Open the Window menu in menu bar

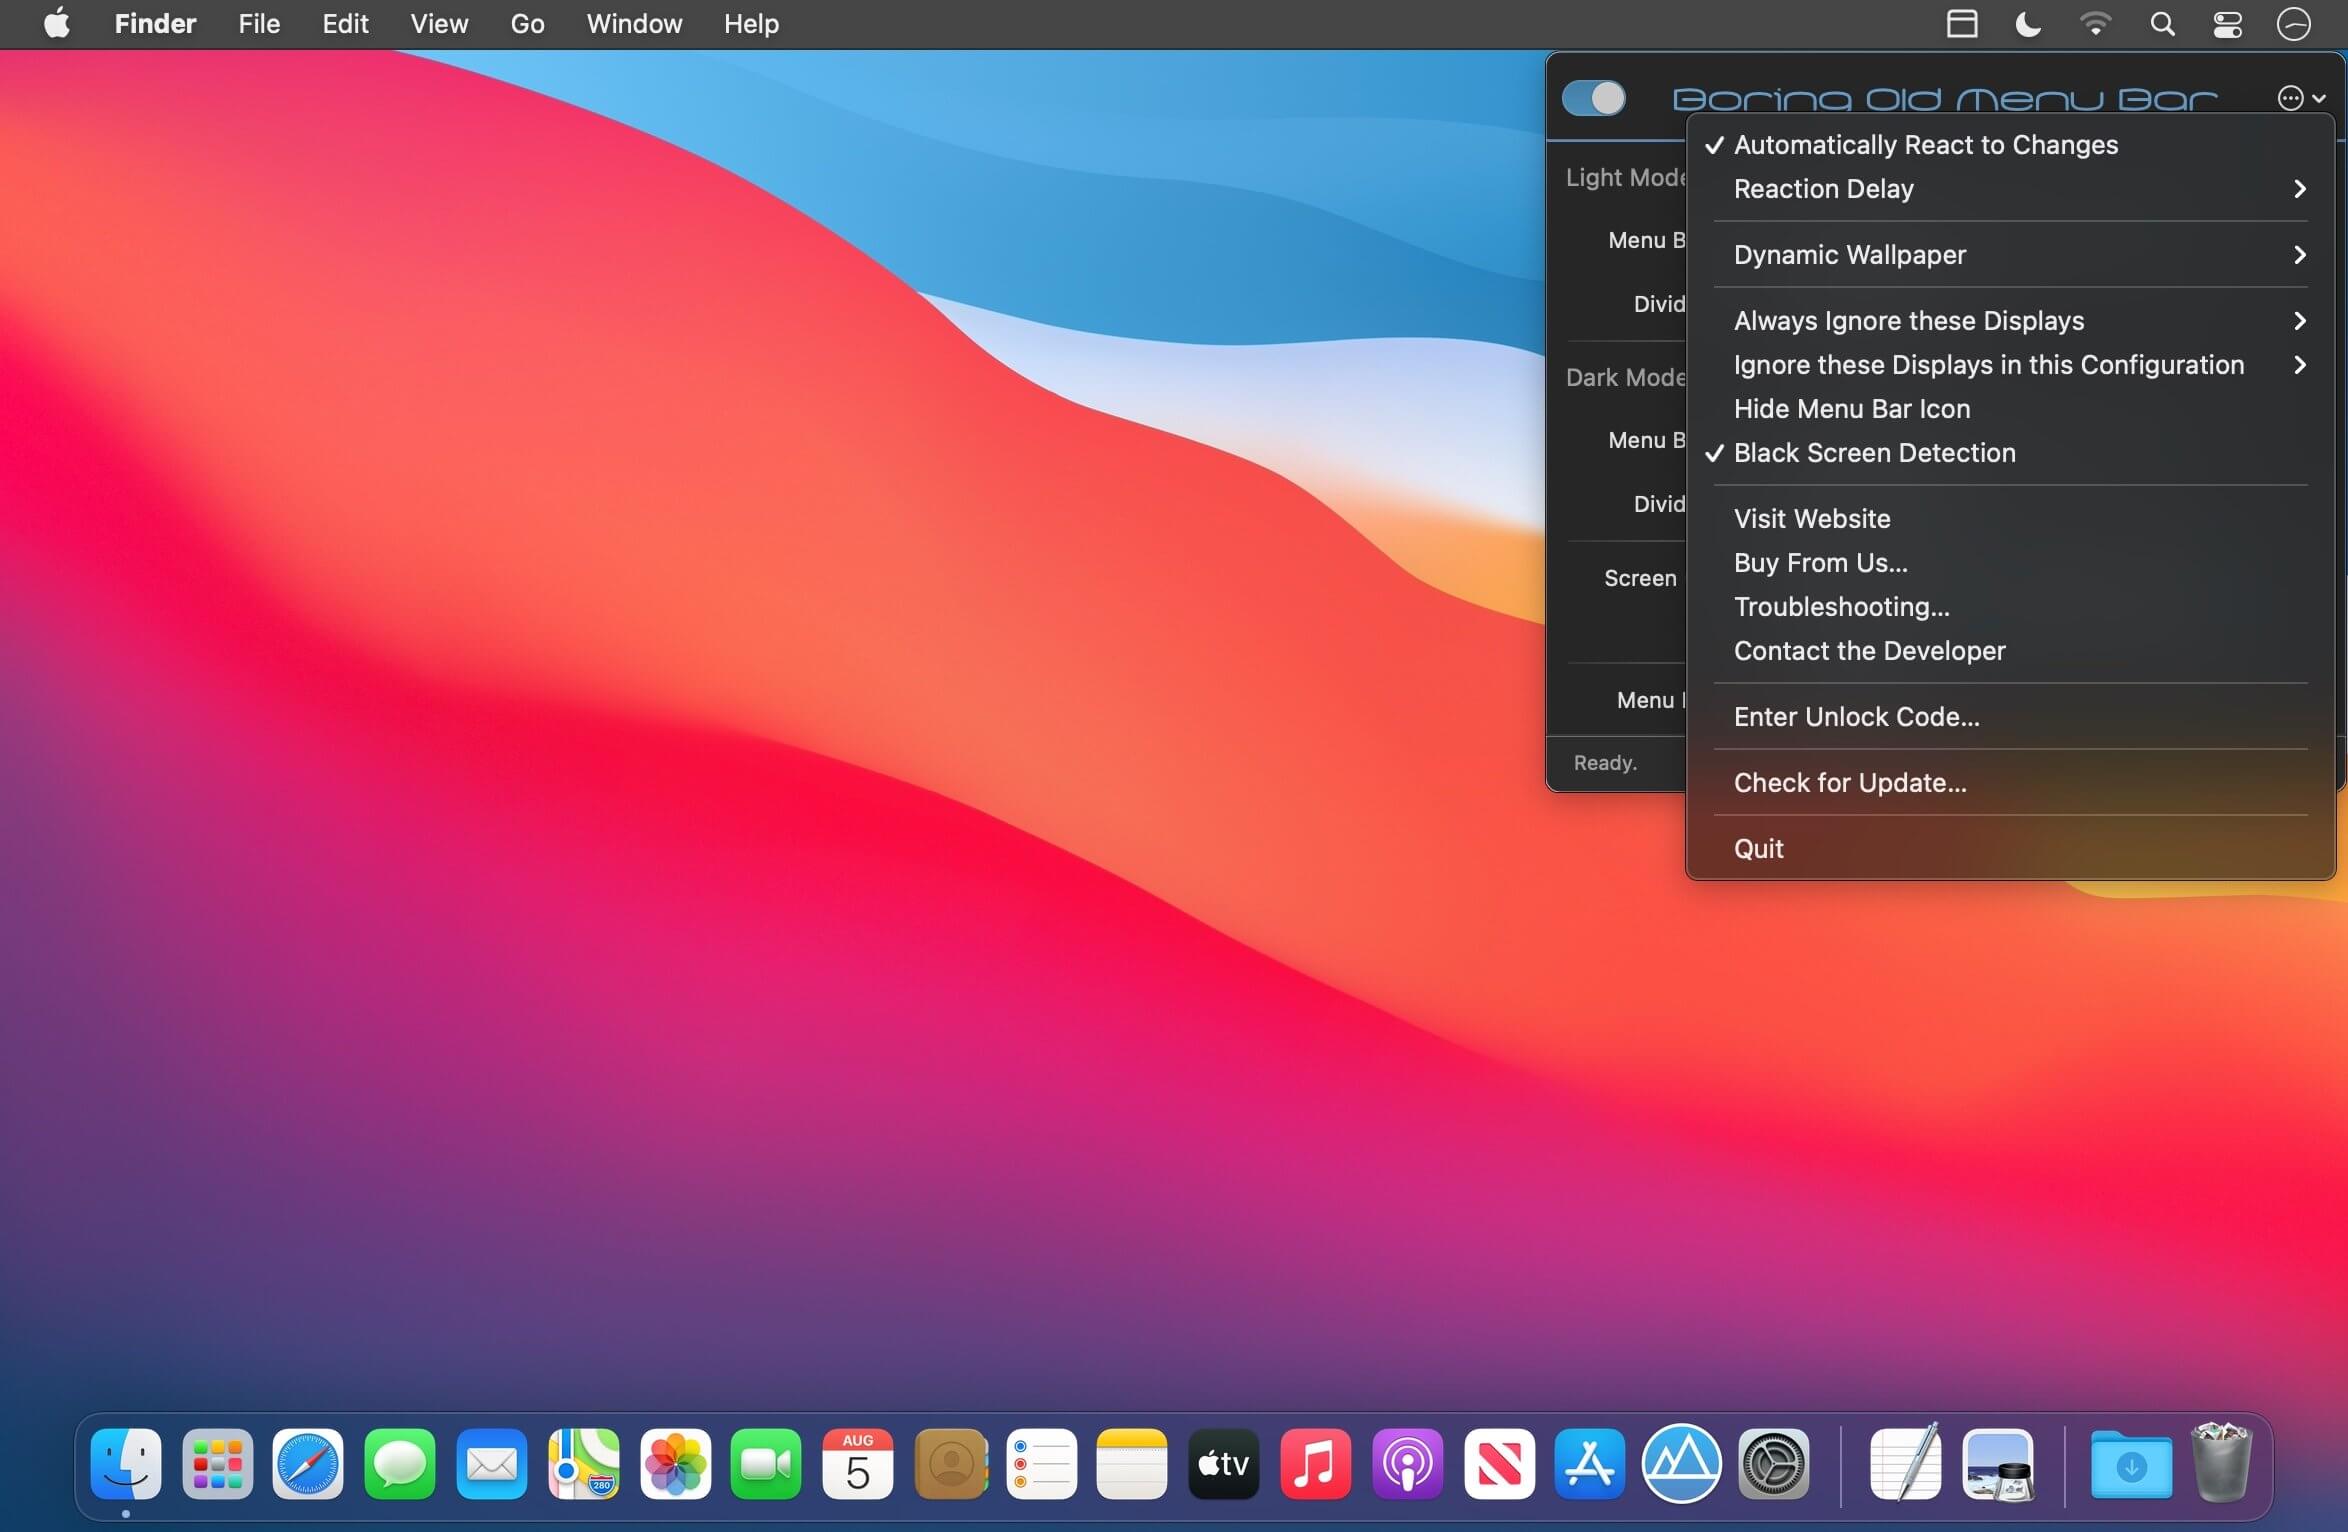(x=634, y=24)
